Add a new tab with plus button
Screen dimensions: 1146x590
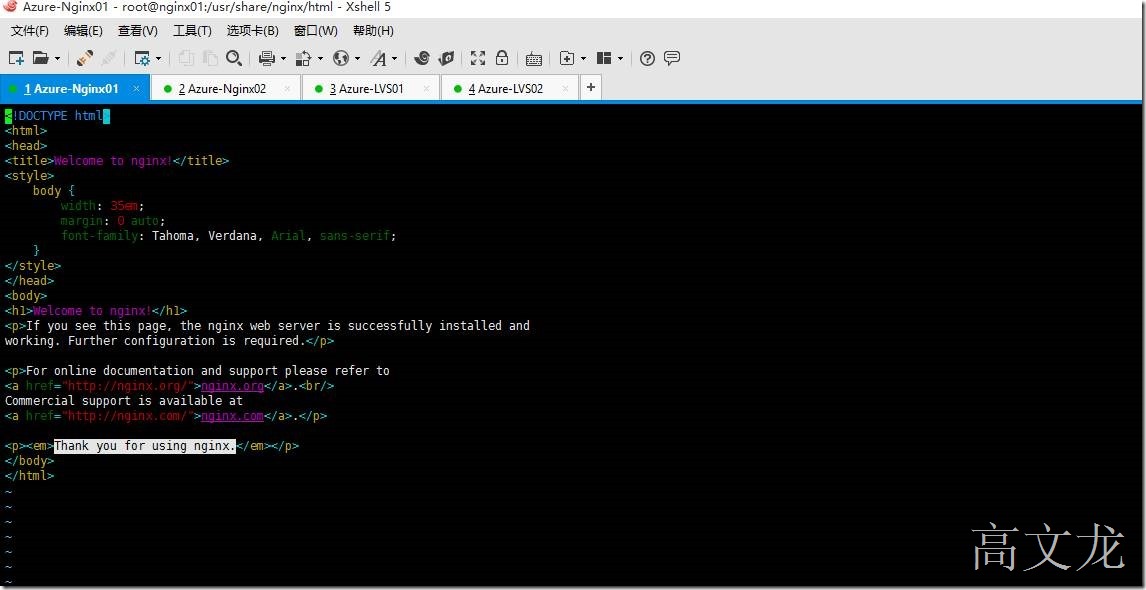[x=591, y=88]
